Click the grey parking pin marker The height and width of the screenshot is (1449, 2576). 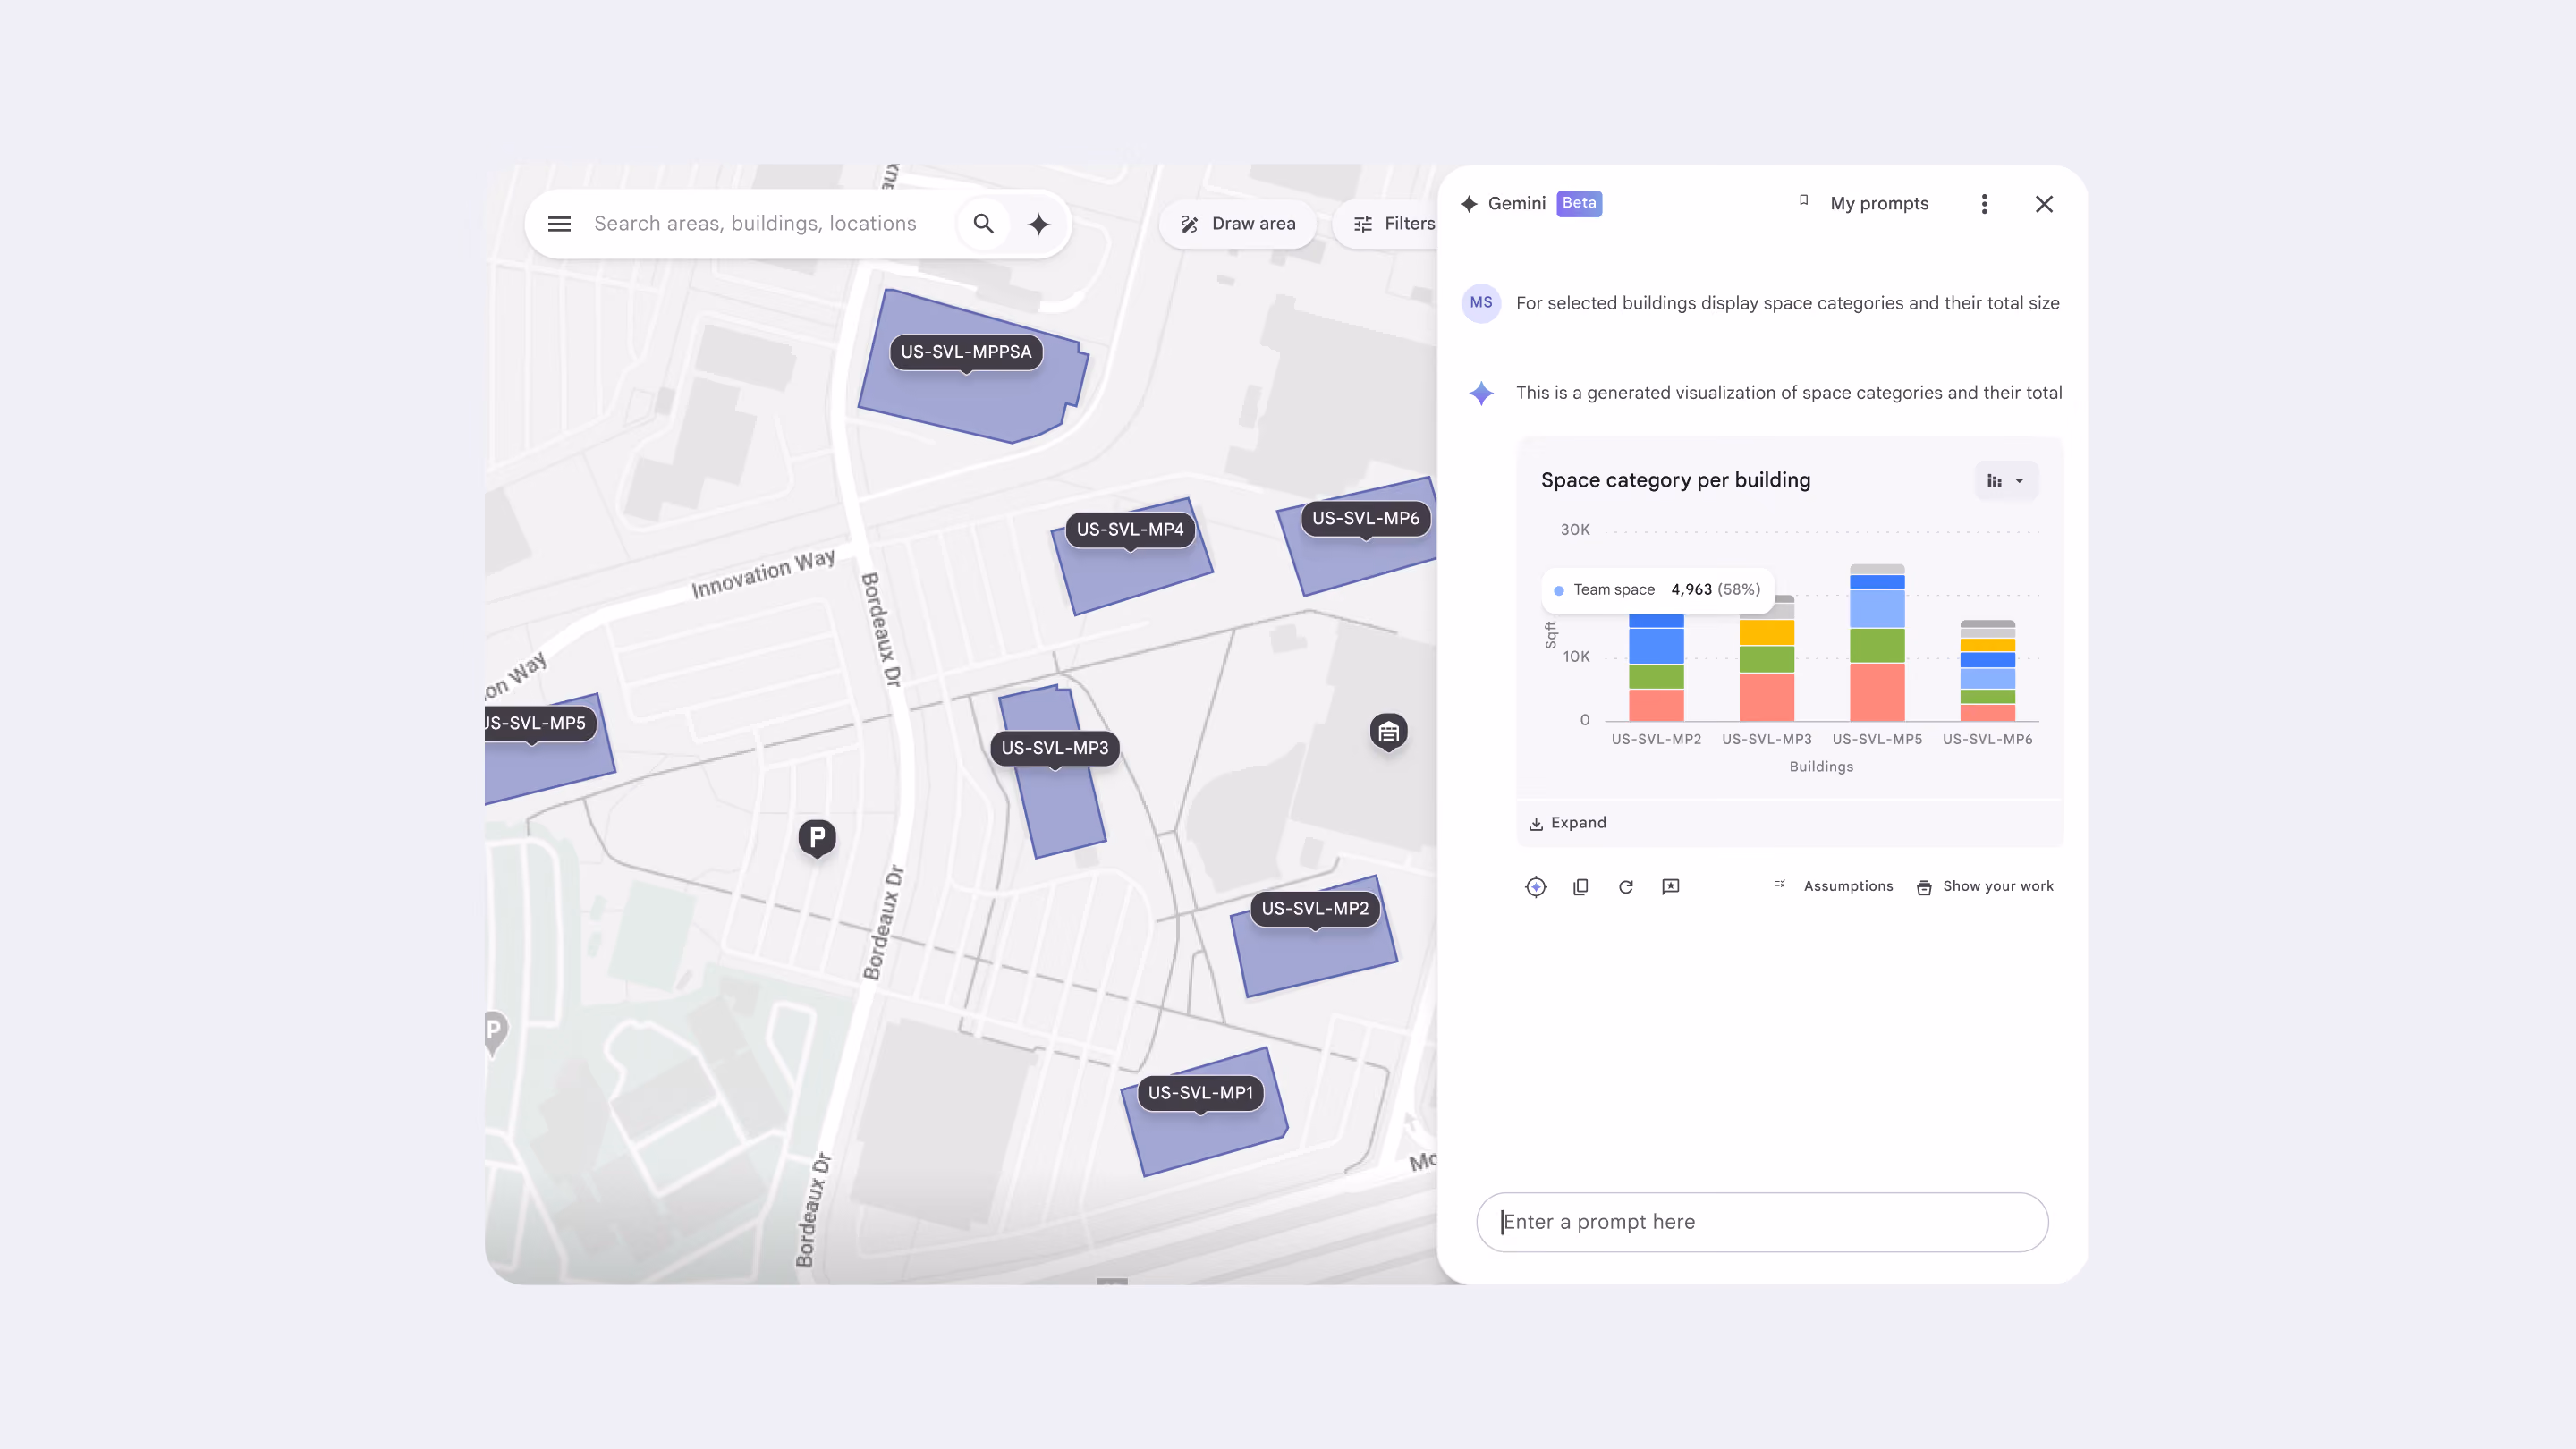click(x=495, y=1032)
